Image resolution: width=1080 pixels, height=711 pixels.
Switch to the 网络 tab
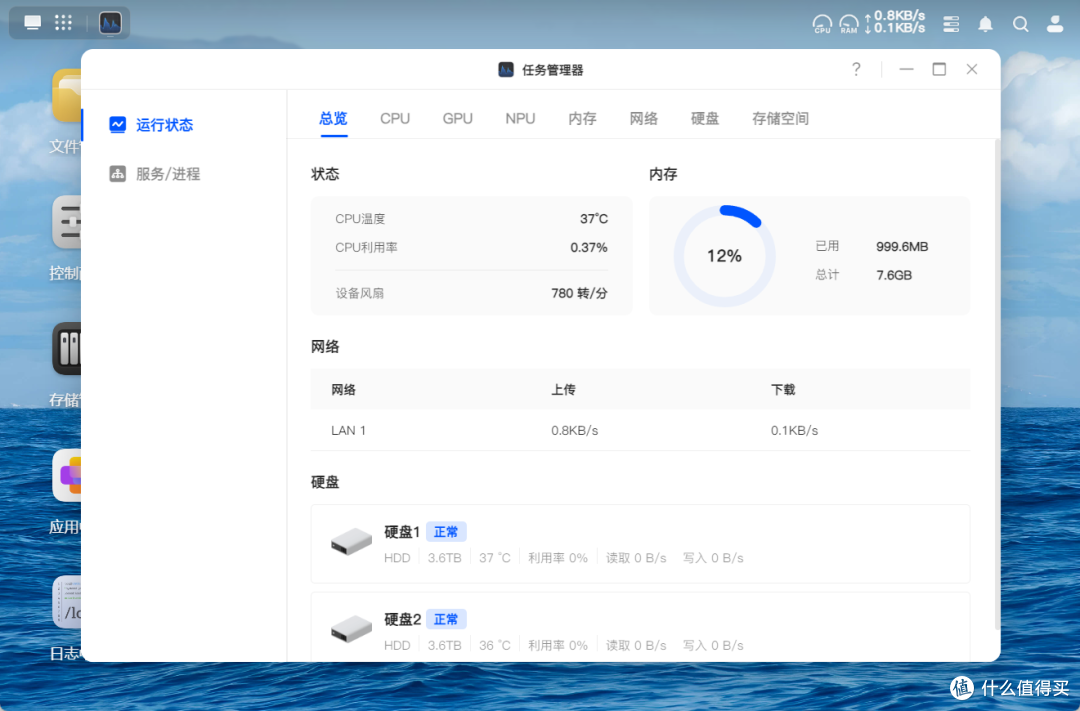(643, 118)
